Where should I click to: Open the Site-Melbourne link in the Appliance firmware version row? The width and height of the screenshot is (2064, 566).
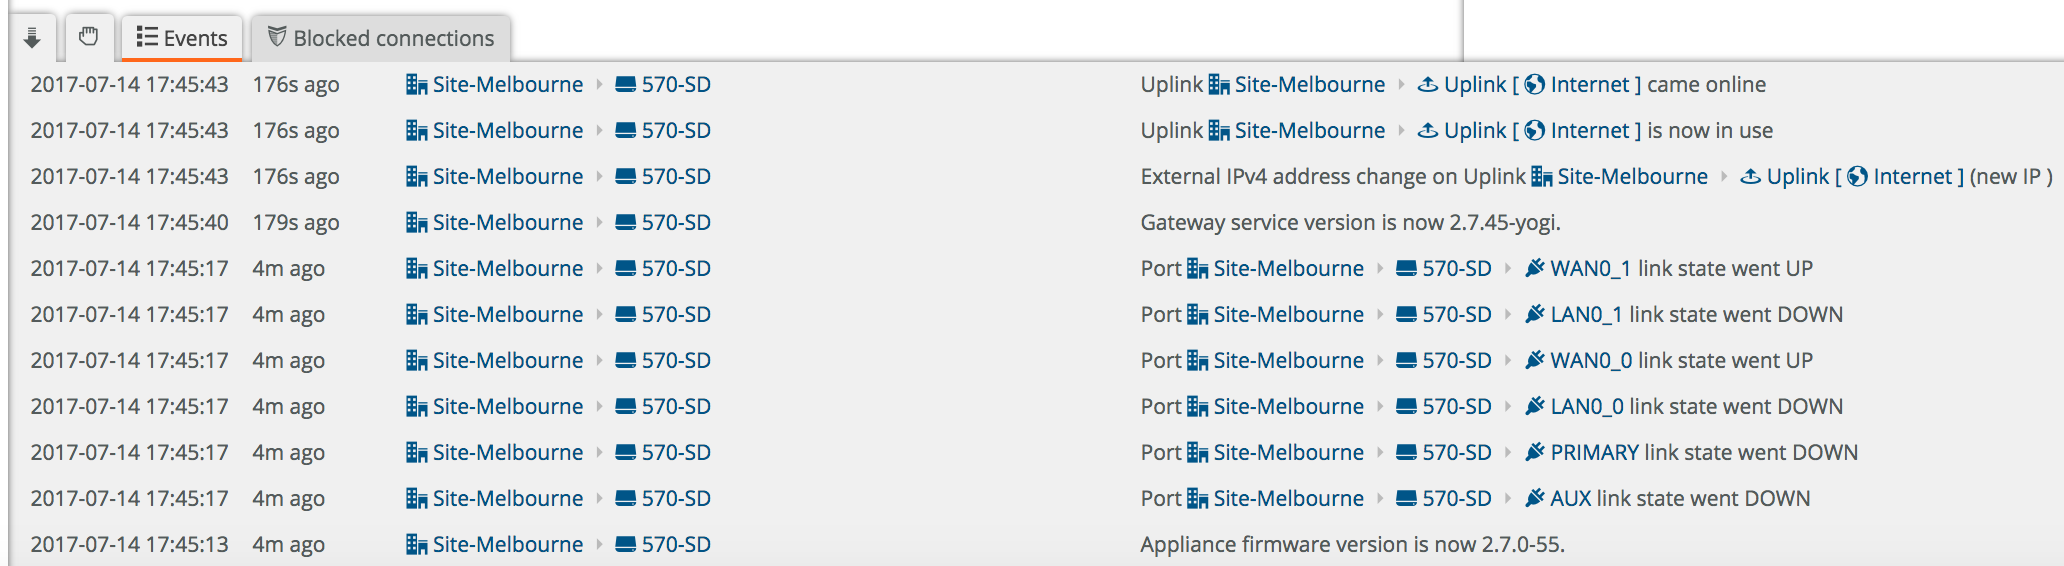pyautogui.click(x=507, y=544)
